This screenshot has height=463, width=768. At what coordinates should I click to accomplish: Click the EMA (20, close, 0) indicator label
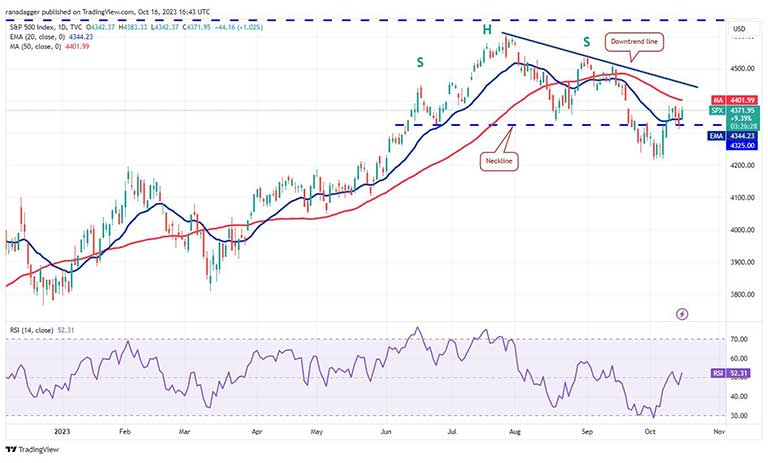[x=38, y=37]
